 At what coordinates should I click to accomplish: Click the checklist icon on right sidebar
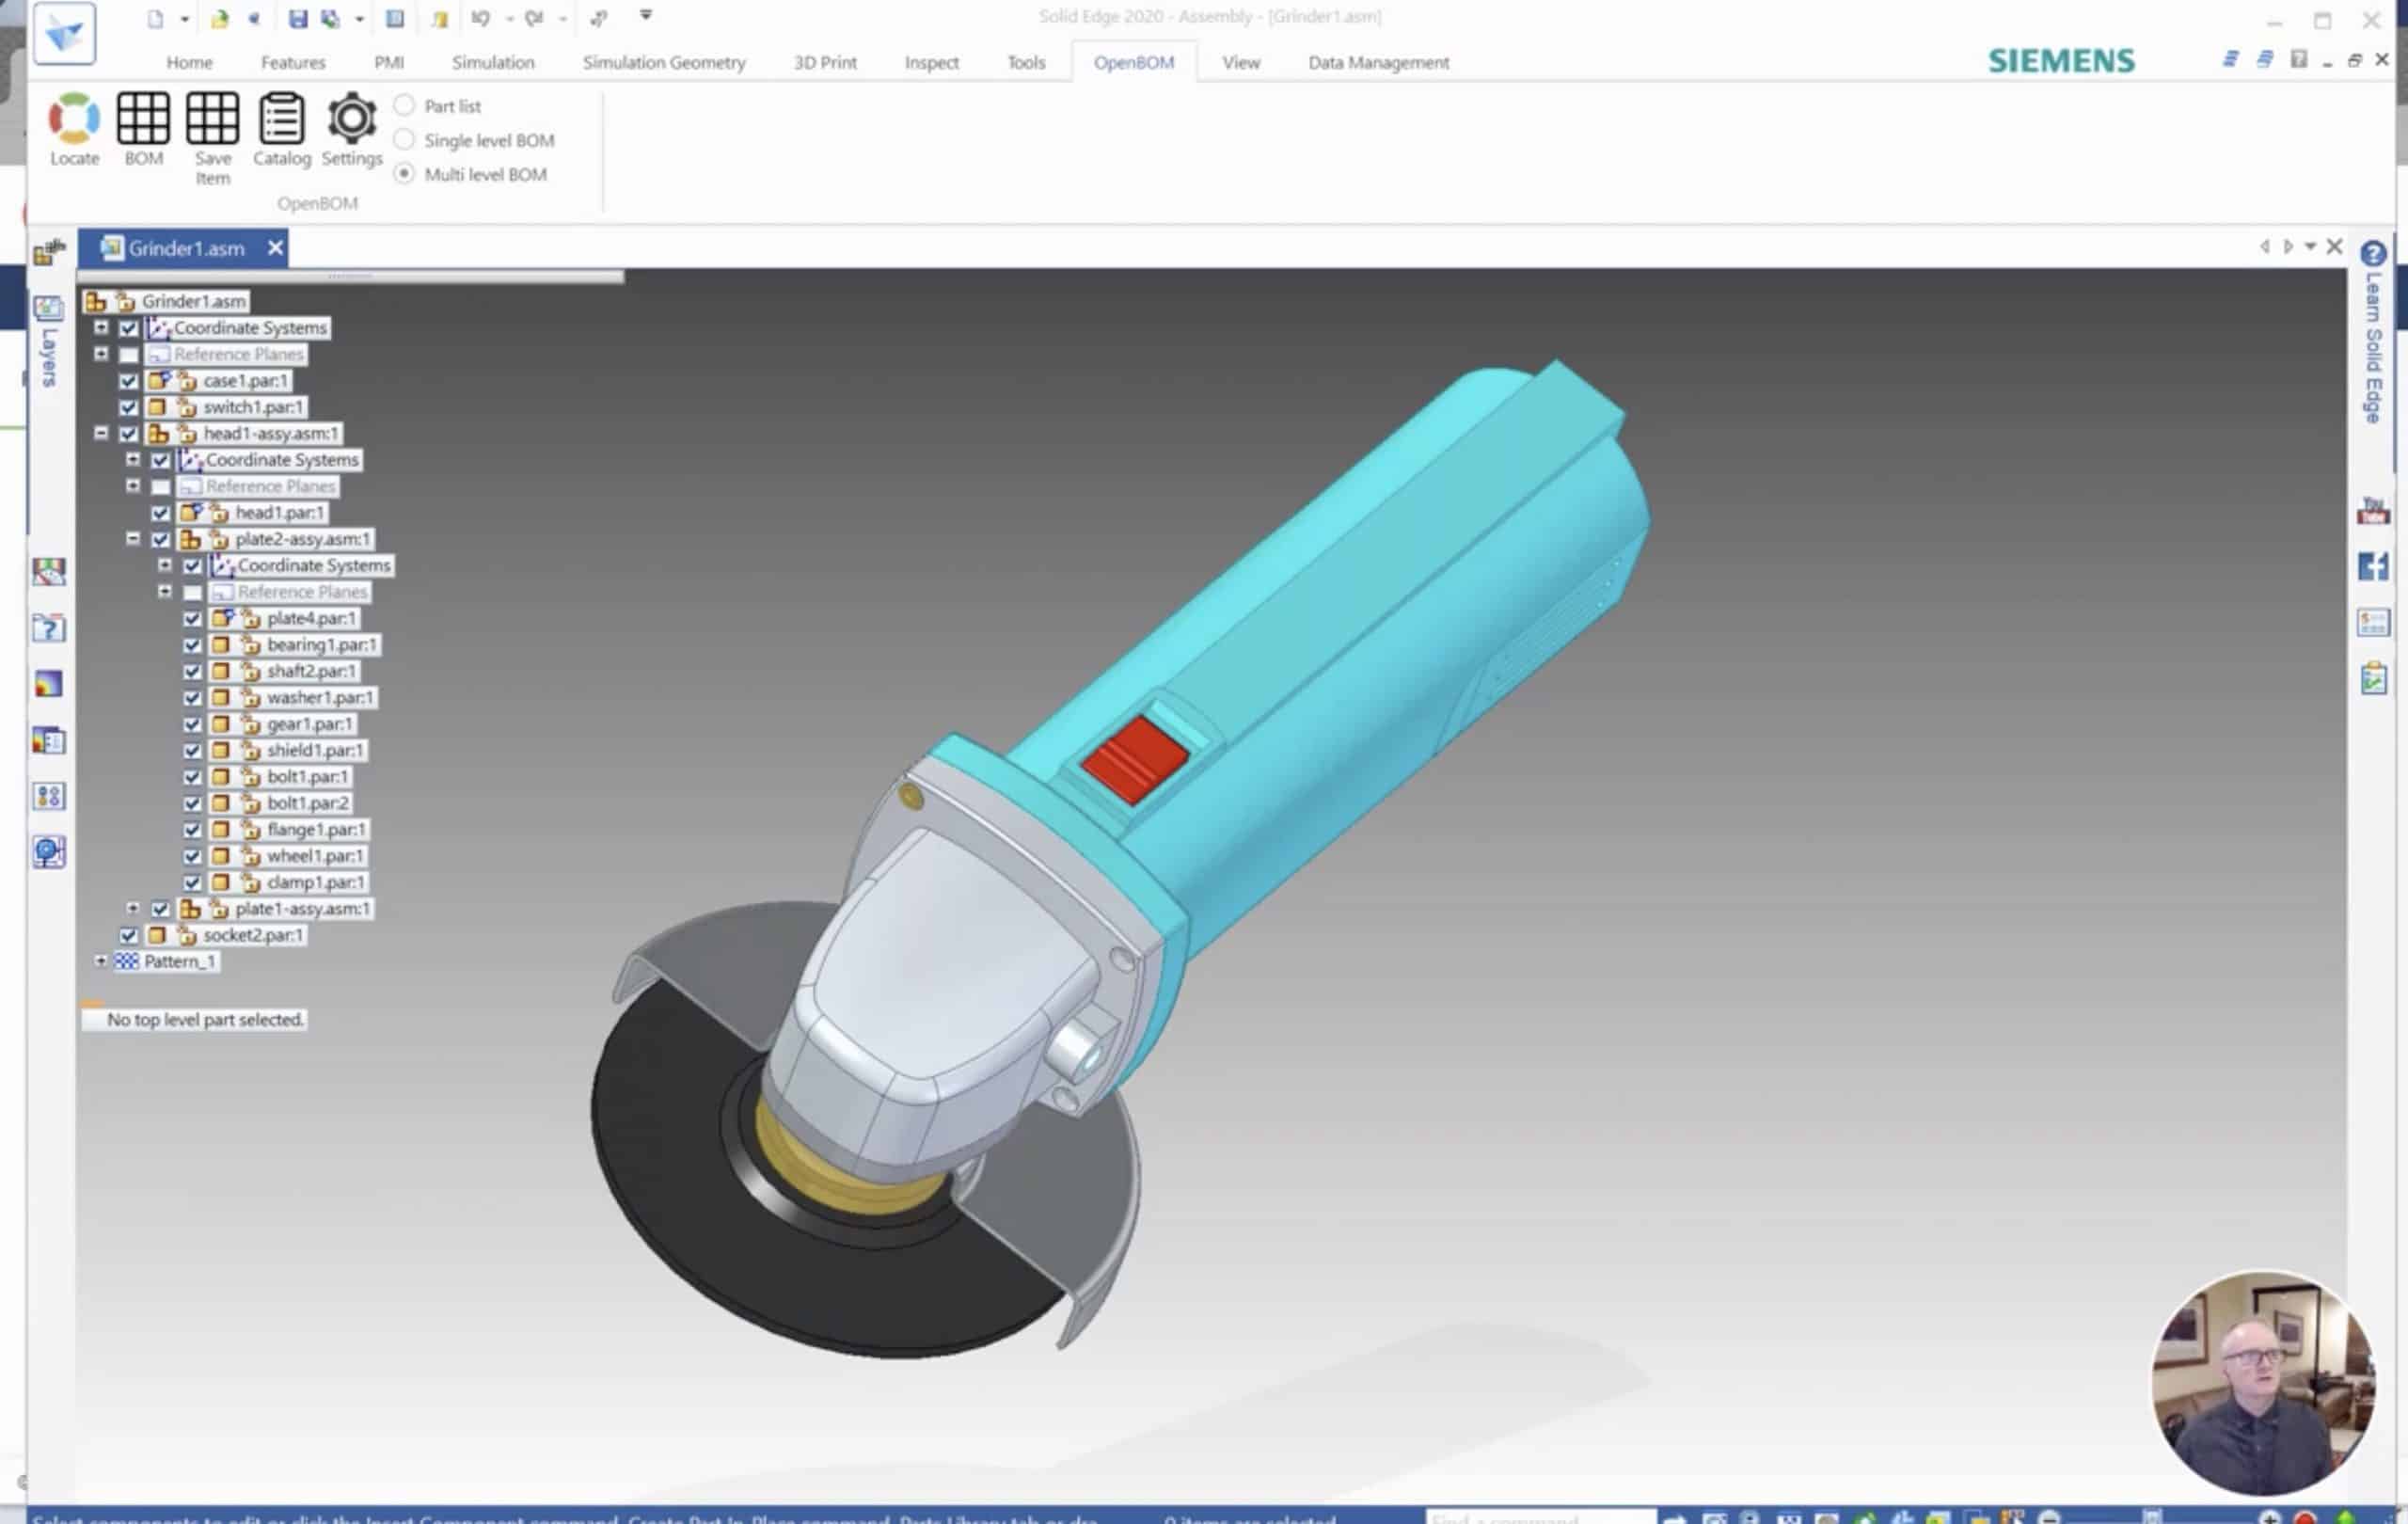(x=2372, y=679)
